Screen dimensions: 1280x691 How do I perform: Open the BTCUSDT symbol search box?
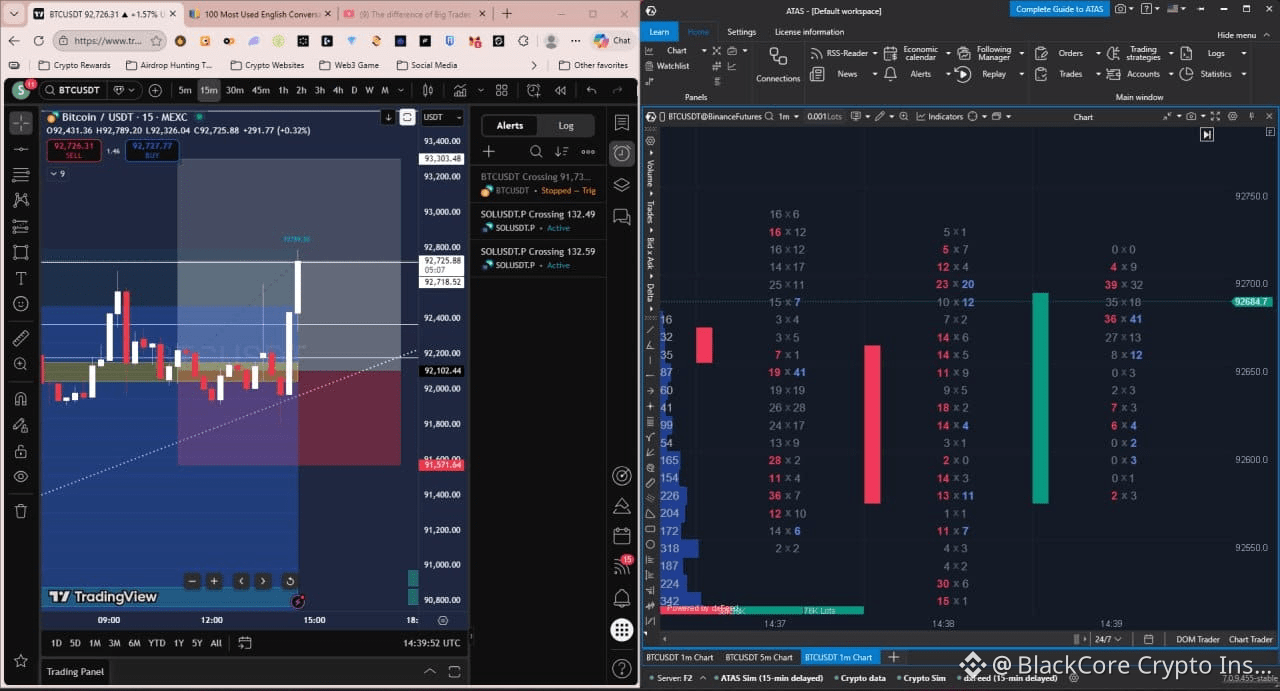click(73, 90)
